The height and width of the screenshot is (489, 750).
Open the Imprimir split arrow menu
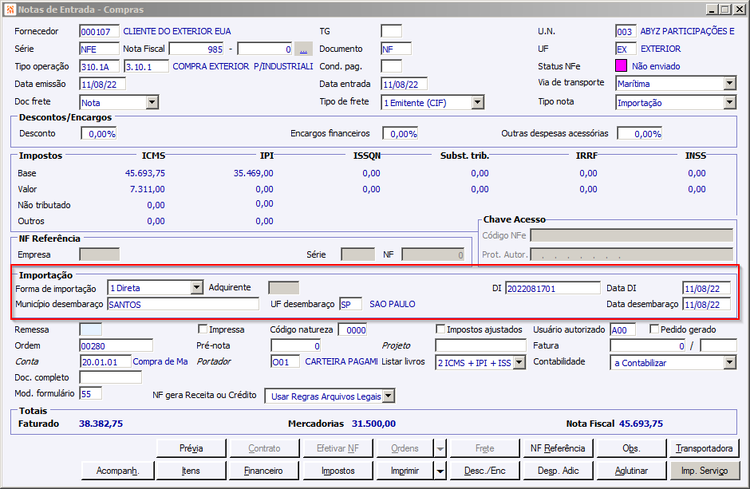tap(441, 470)
